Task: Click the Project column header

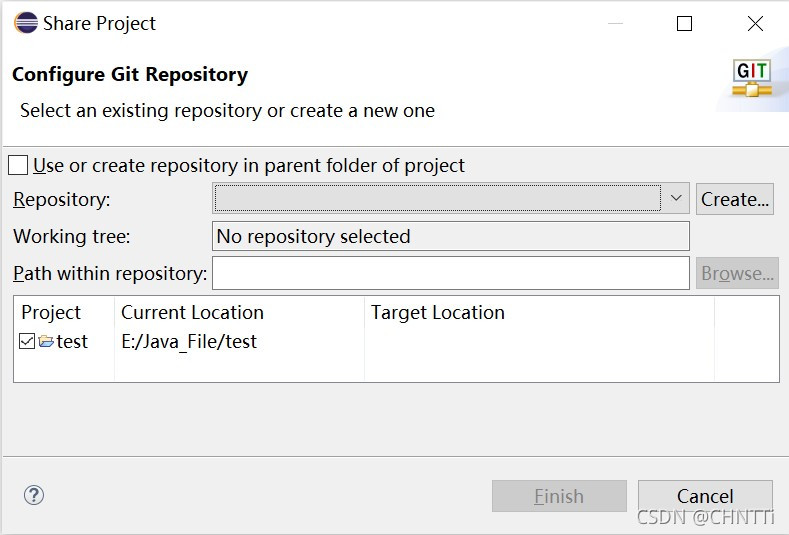Action: pos(64,313)
